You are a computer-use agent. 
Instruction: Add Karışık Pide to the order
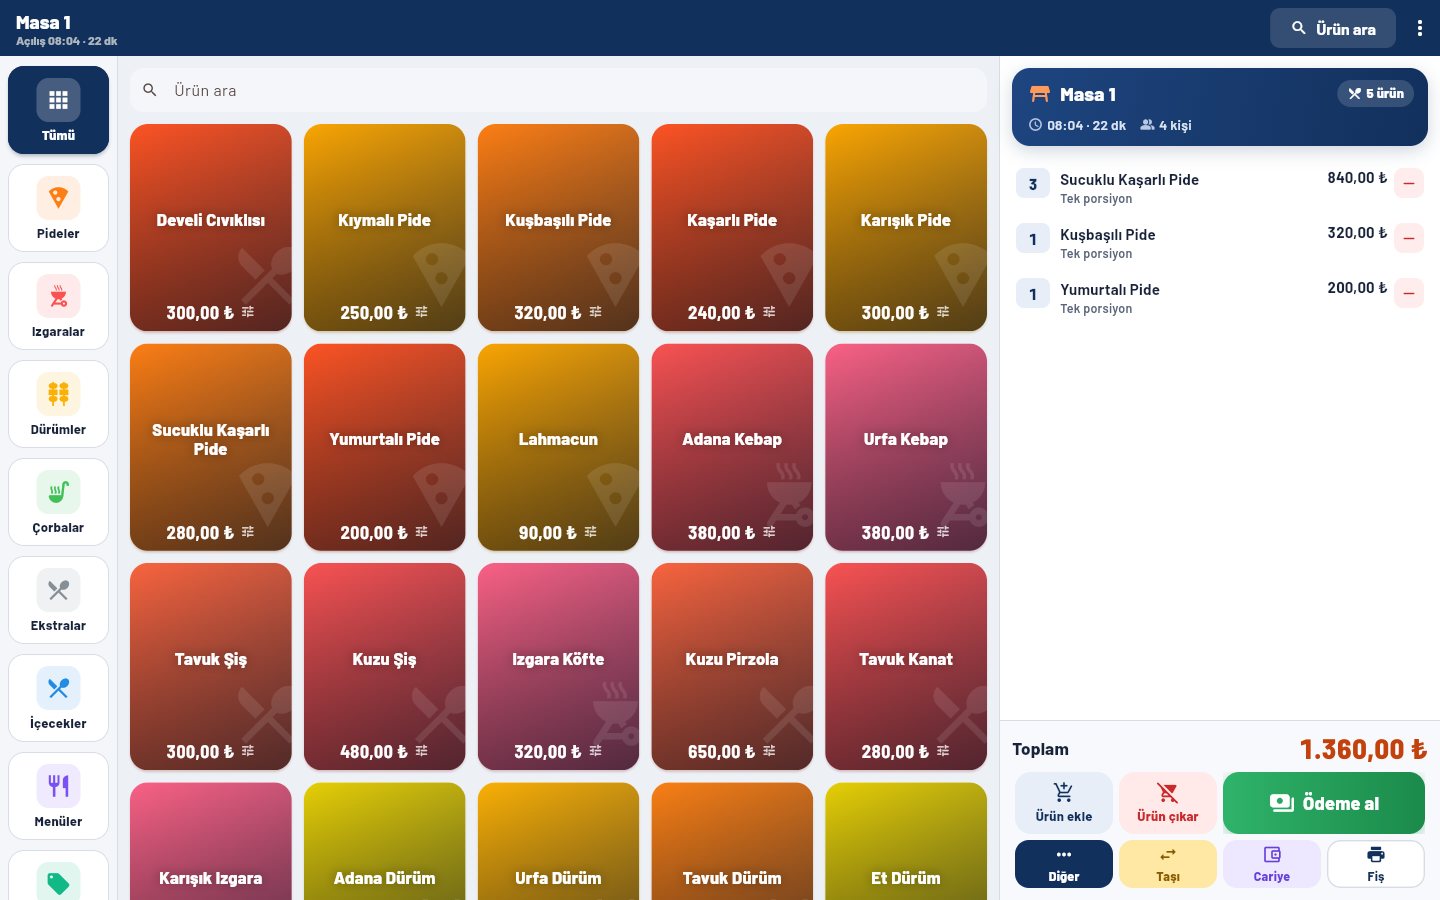click(906, 227)
